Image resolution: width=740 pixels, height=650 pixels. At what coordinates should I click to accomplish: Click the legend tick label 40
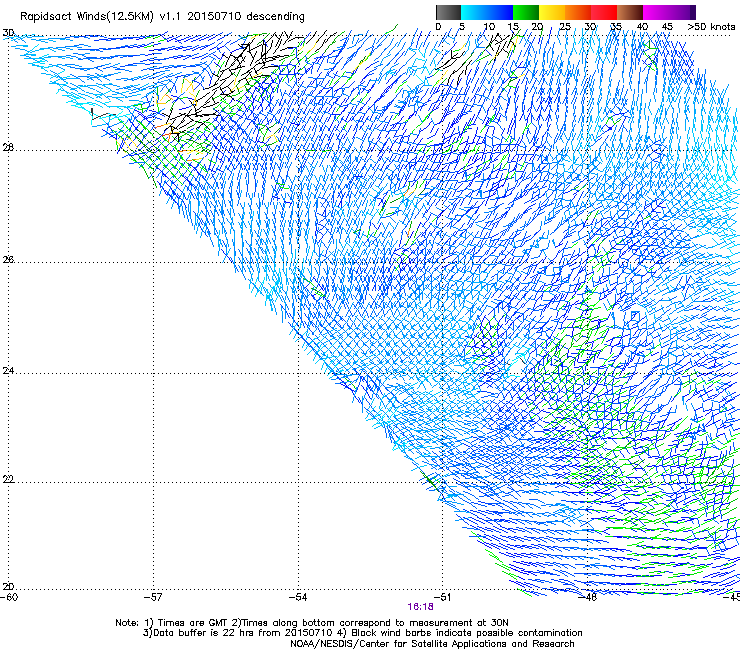[642, 27]
